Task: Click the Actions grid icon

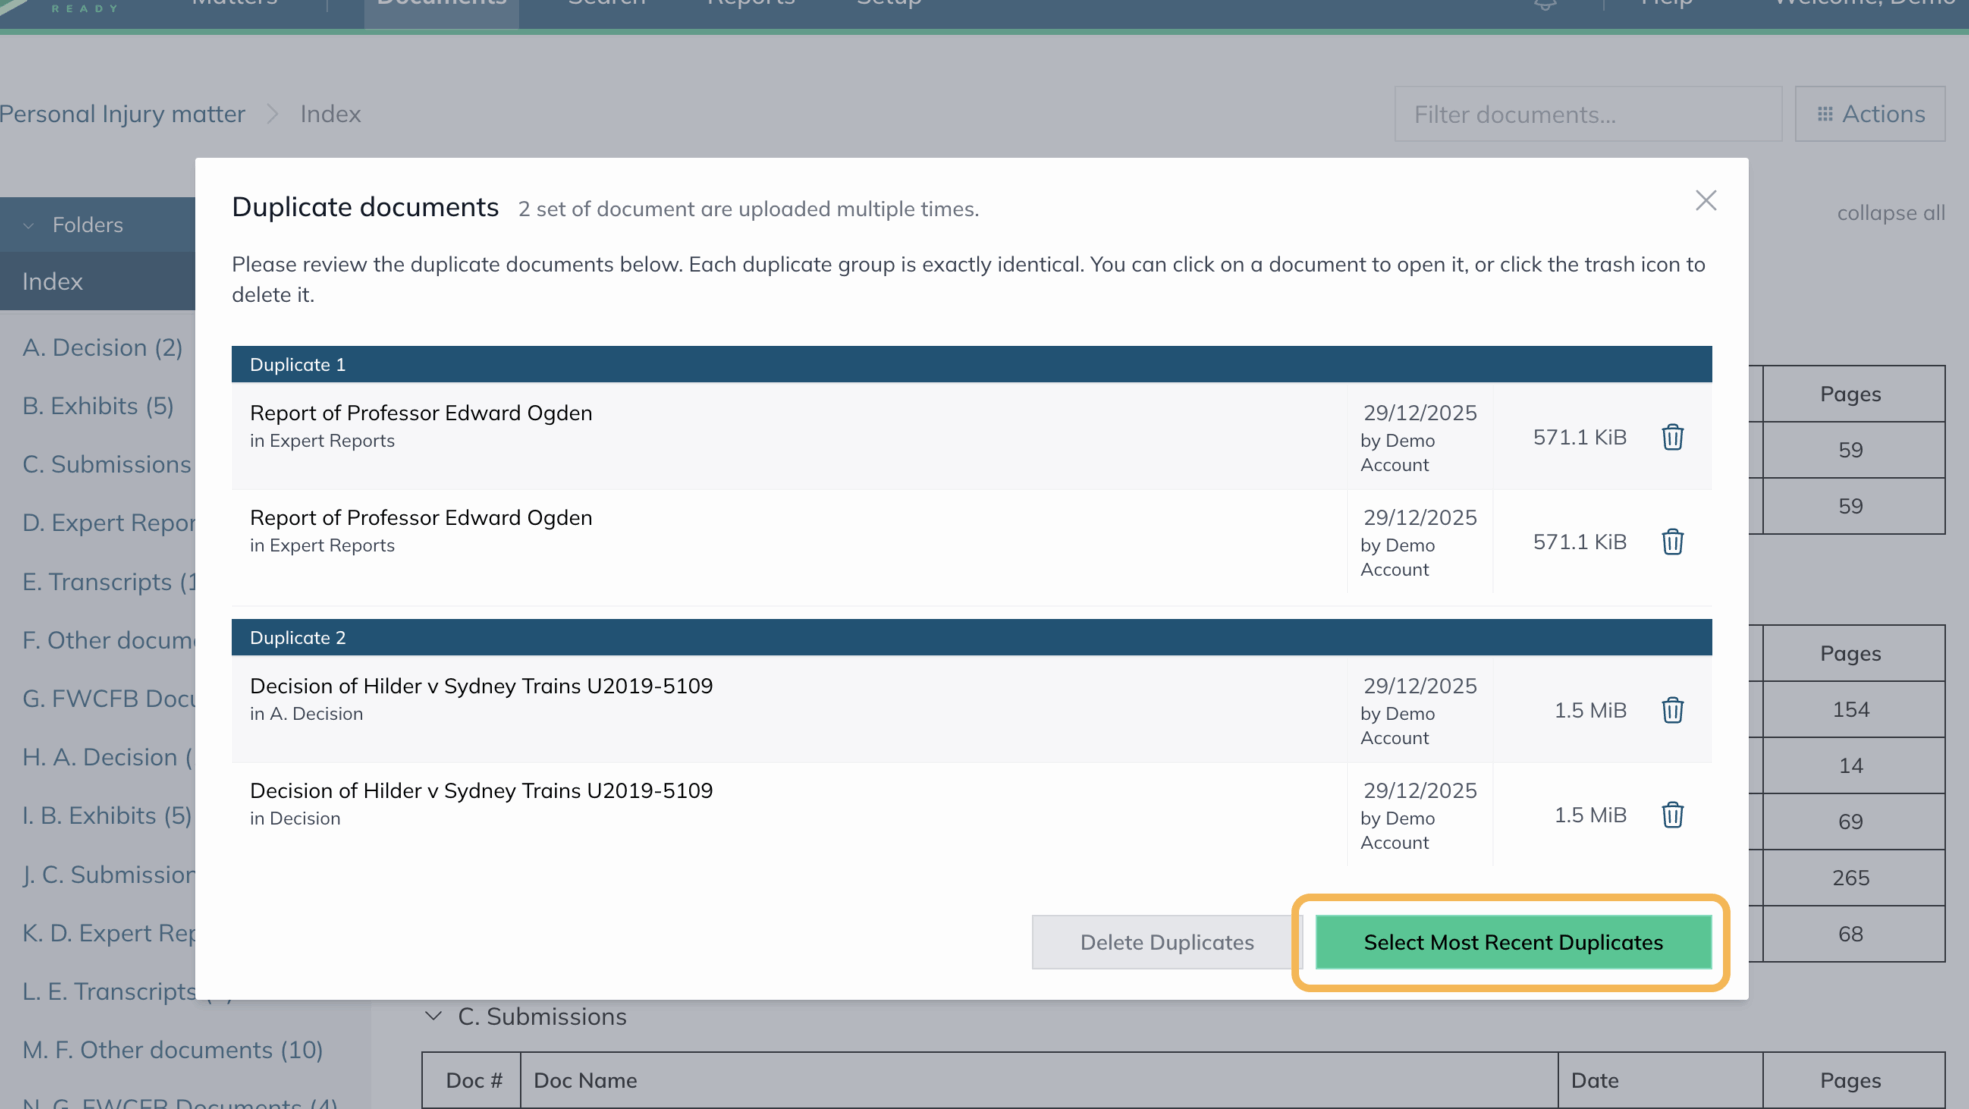Action: (1825, 114)
